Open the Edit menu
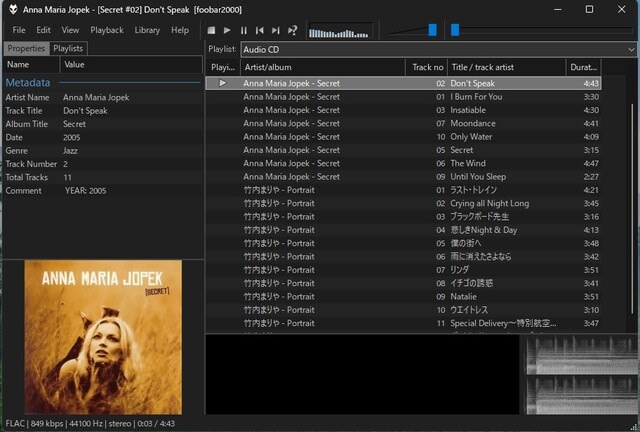 pyautogui.click(x=43, y=30)
